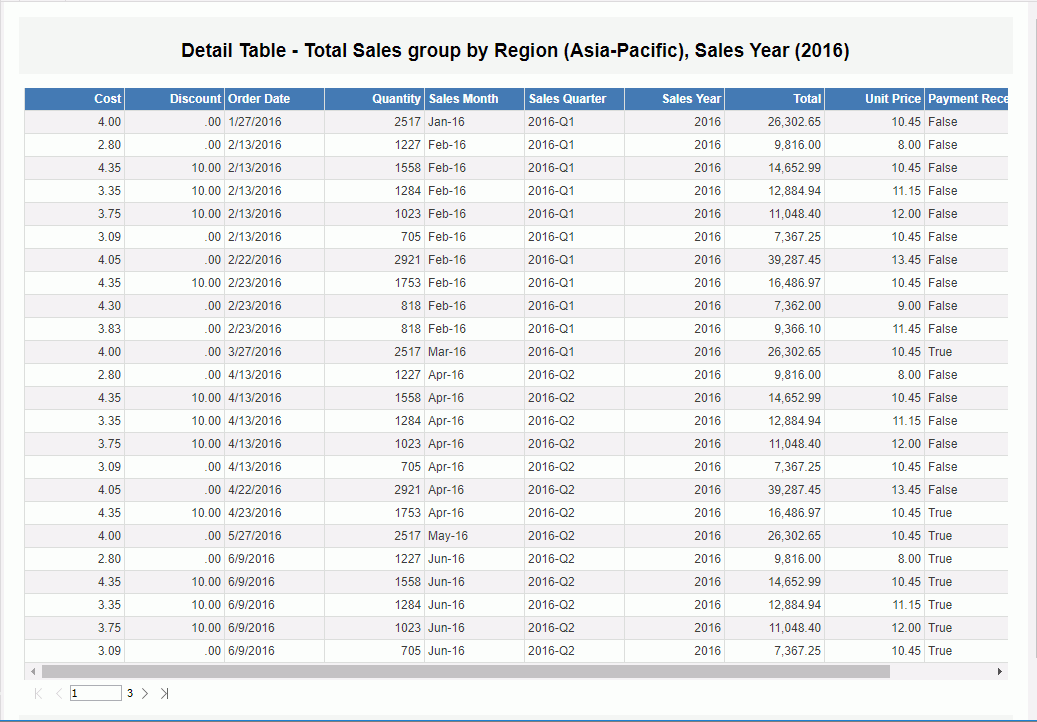Click the horizontal scrollbar right arrow

click(x=999, y=672)
